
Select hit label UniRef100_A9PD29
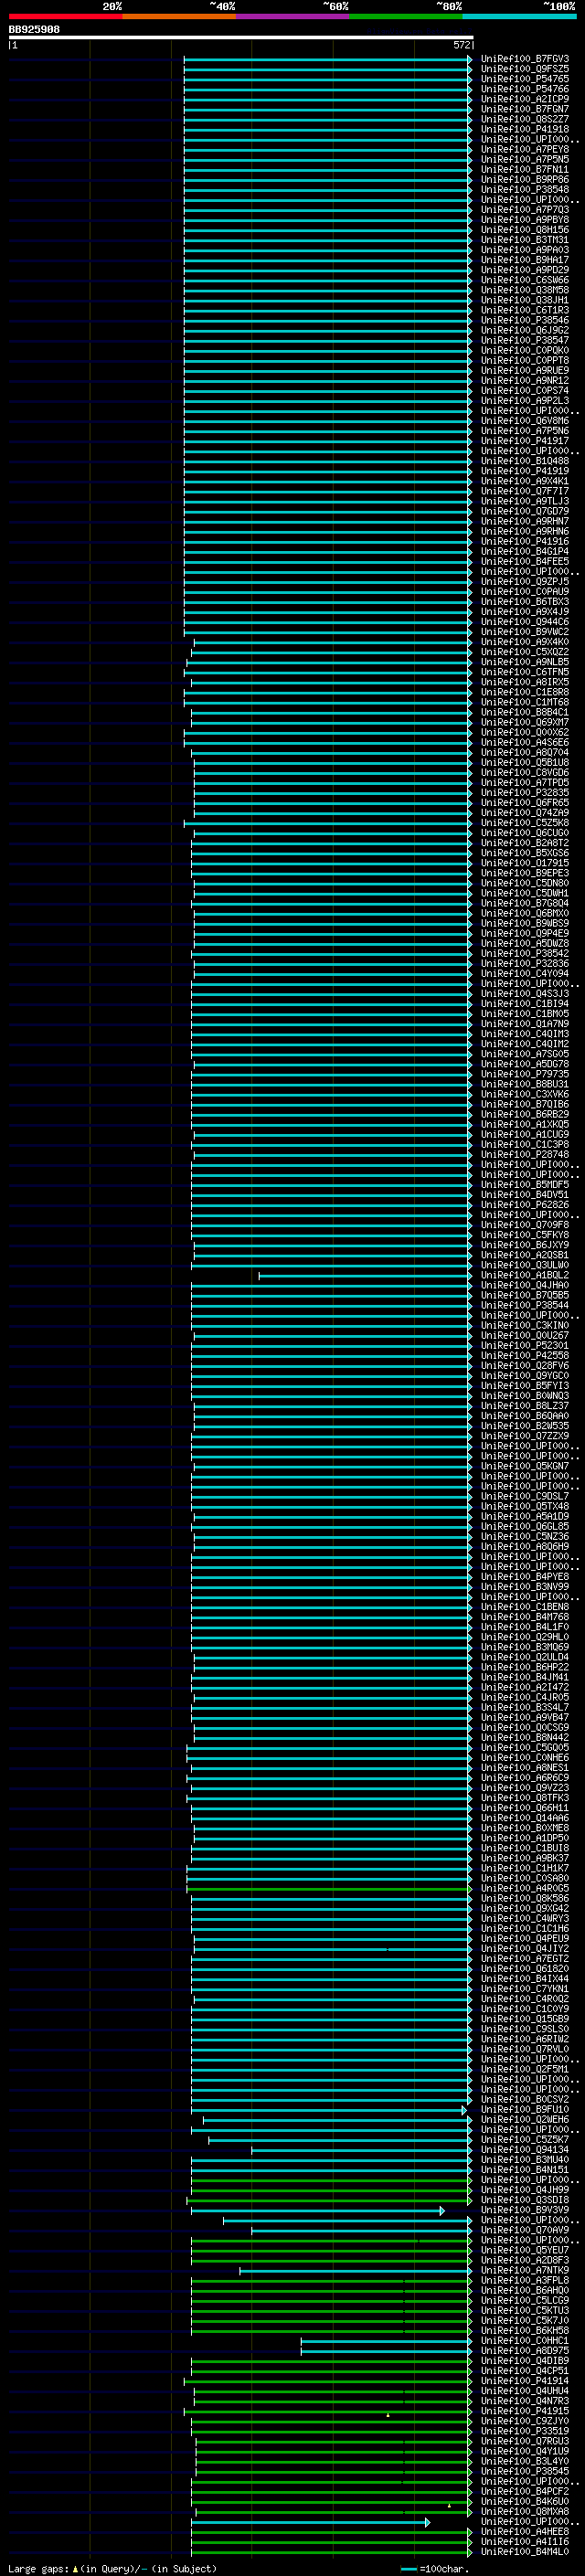click(525, 270)
